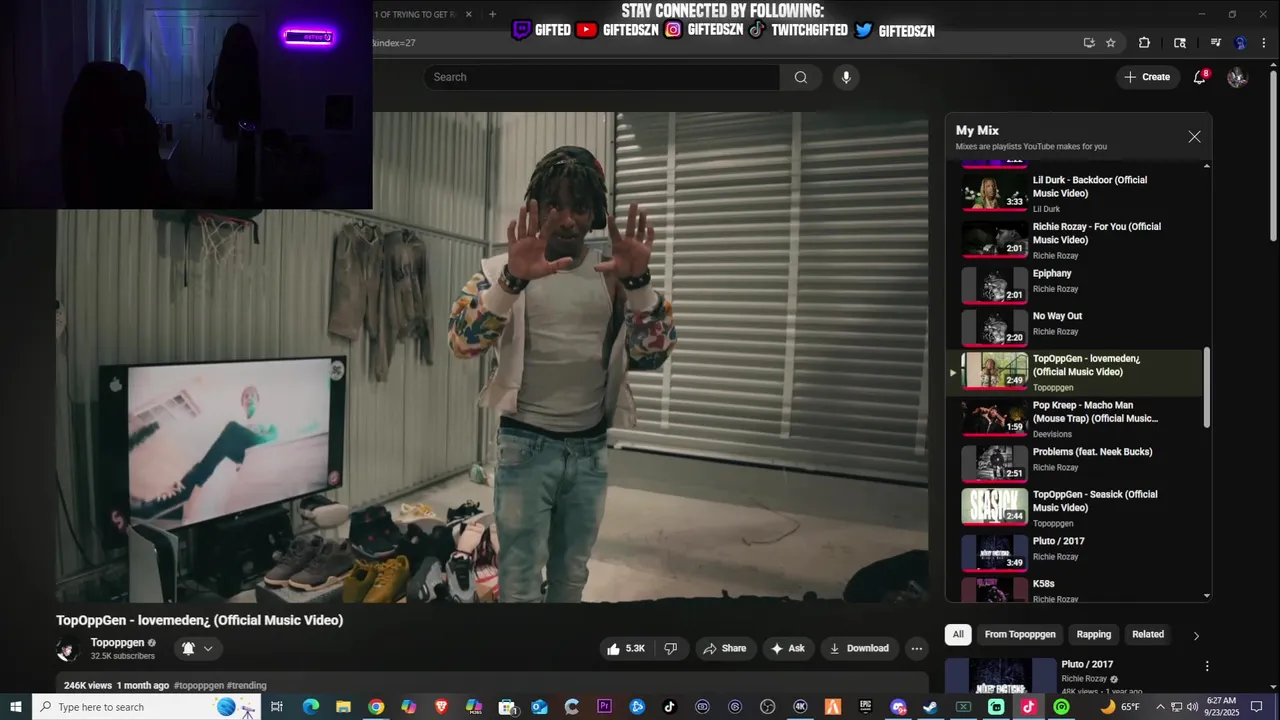
Task: Click the main video player area
Action: (492, 357)
